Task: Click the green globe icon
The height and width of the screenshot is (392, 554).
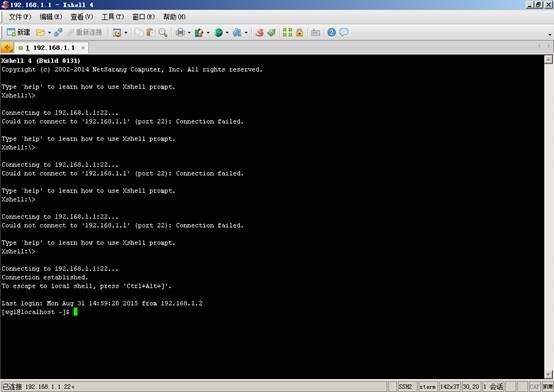Action: pyautogui.click(x=219, y=33)
